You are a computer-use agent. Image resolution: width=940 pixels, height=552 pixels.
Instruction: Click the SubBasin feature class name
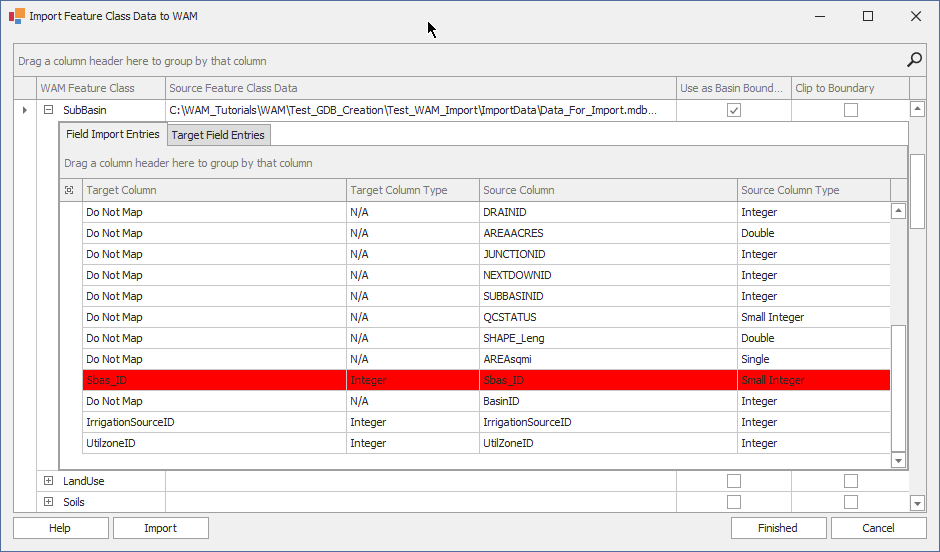click(x=85, y=110)
